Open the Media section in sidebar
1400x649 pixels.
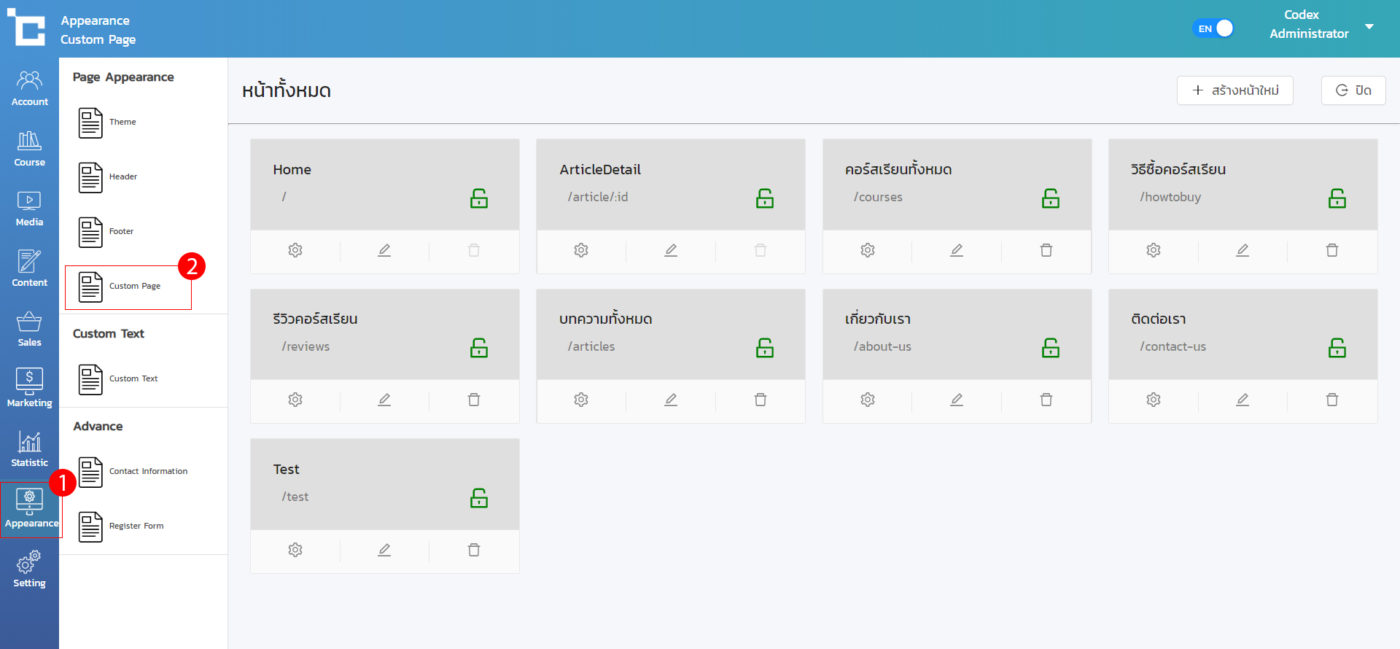[29, 209]
